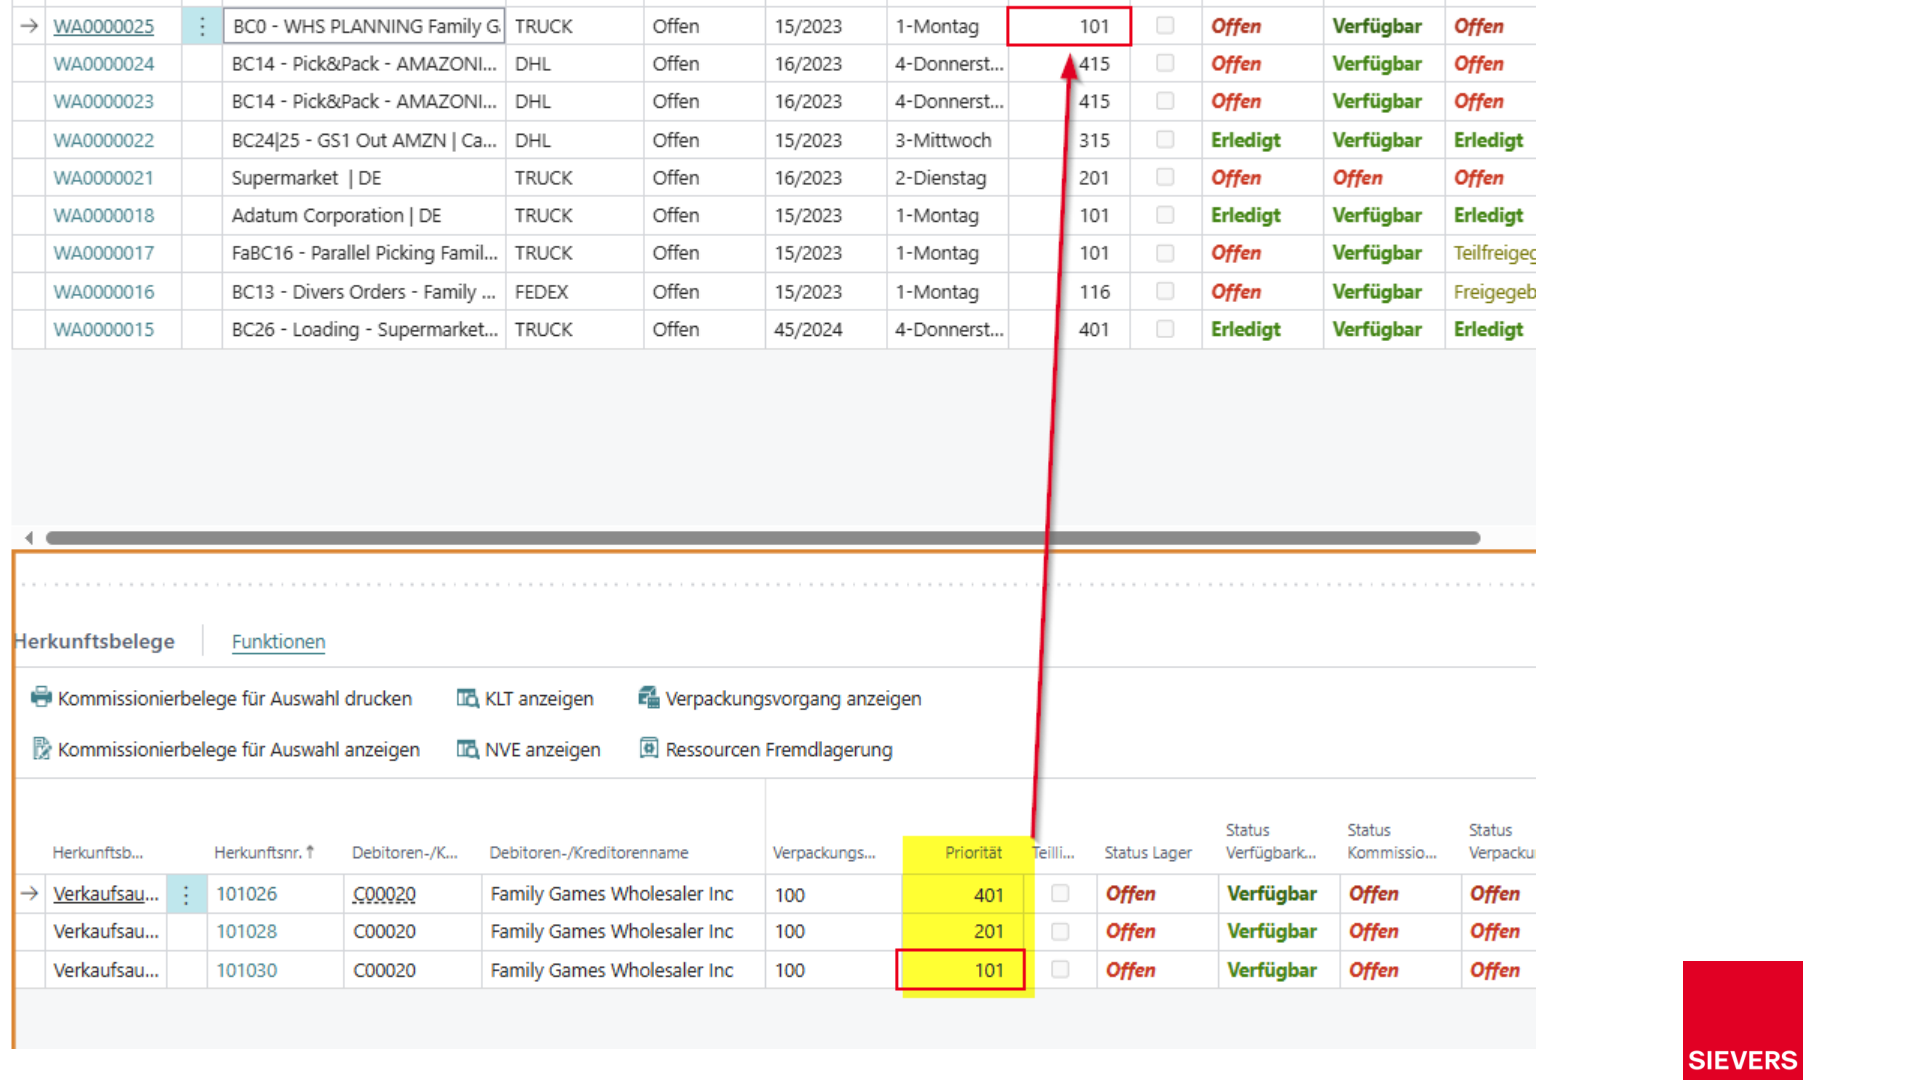1920x1080 pixels.
Task: Select the Herkunftsbelege tab
Action: point(95,641)
